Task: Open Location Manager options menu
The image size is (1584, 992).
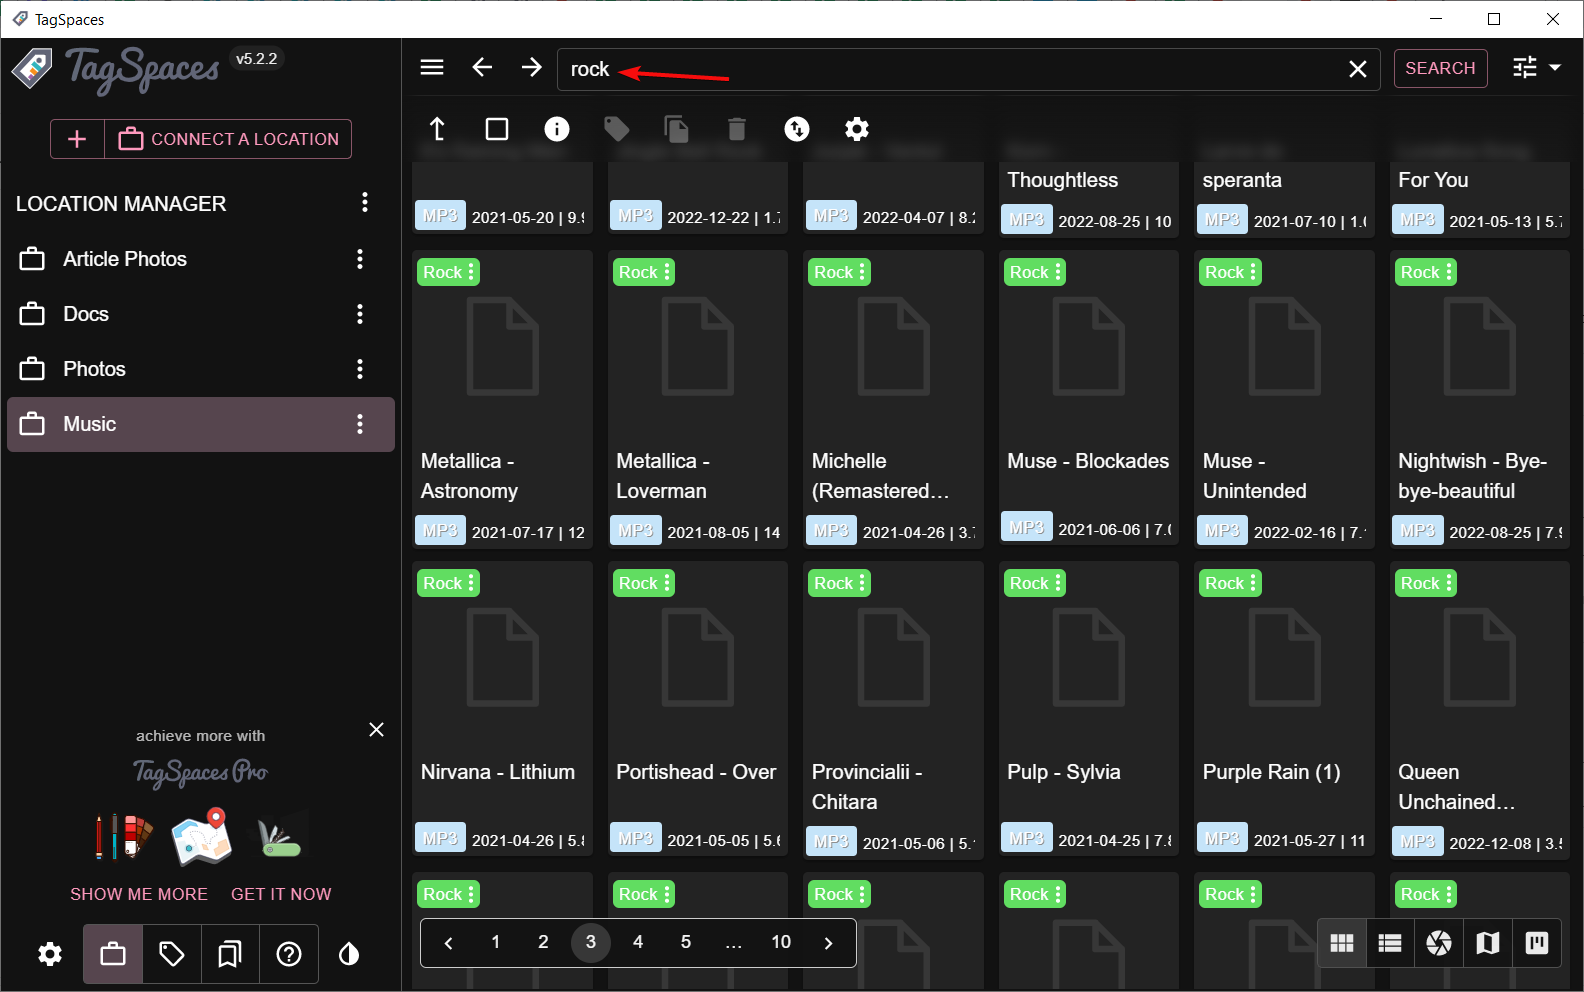Action: 365,203
